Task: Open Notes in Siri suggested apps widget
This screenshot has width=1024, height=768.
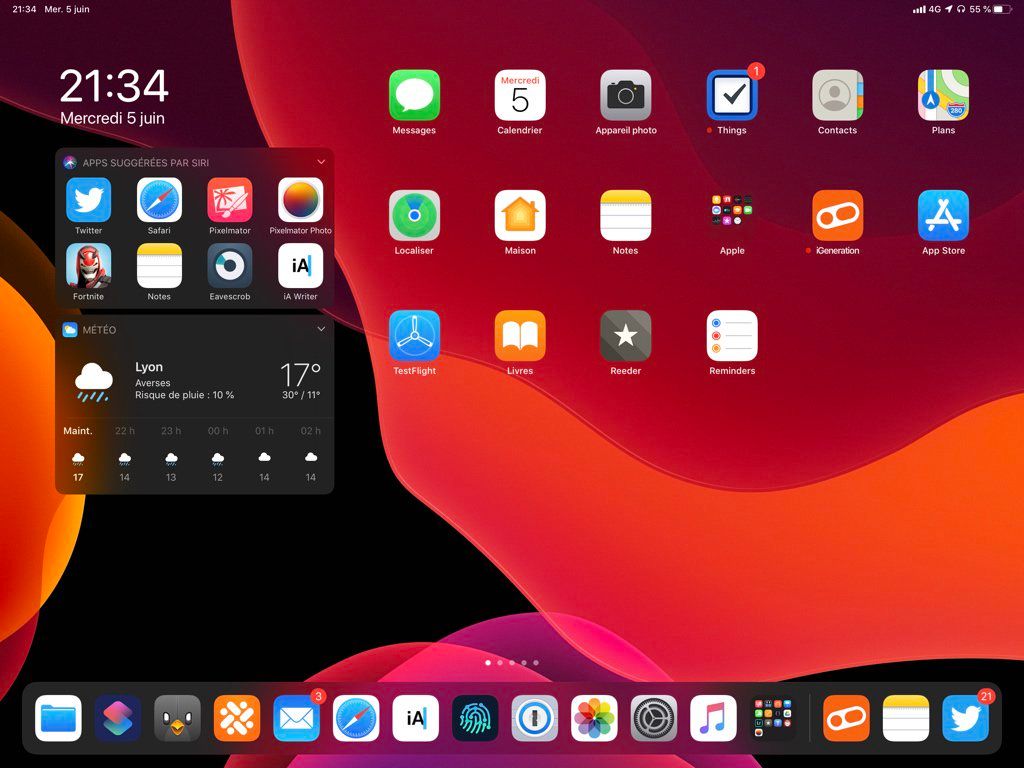Action: (159, 266)
